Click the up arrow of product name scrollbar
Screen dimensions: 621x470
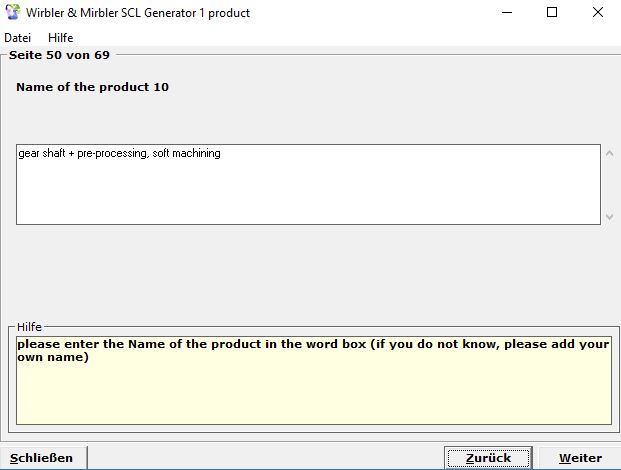point(609,153)
